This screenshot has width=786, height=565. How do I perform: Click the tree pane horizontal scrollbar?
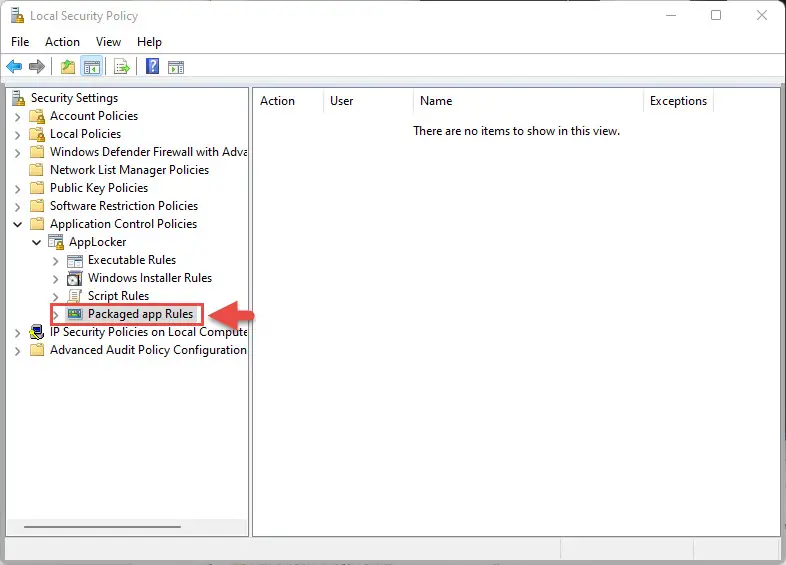102,527
